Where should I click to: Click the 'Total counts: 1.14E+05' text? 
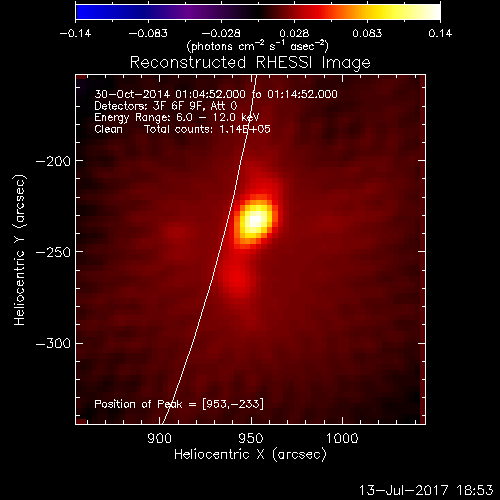point(207,129)
